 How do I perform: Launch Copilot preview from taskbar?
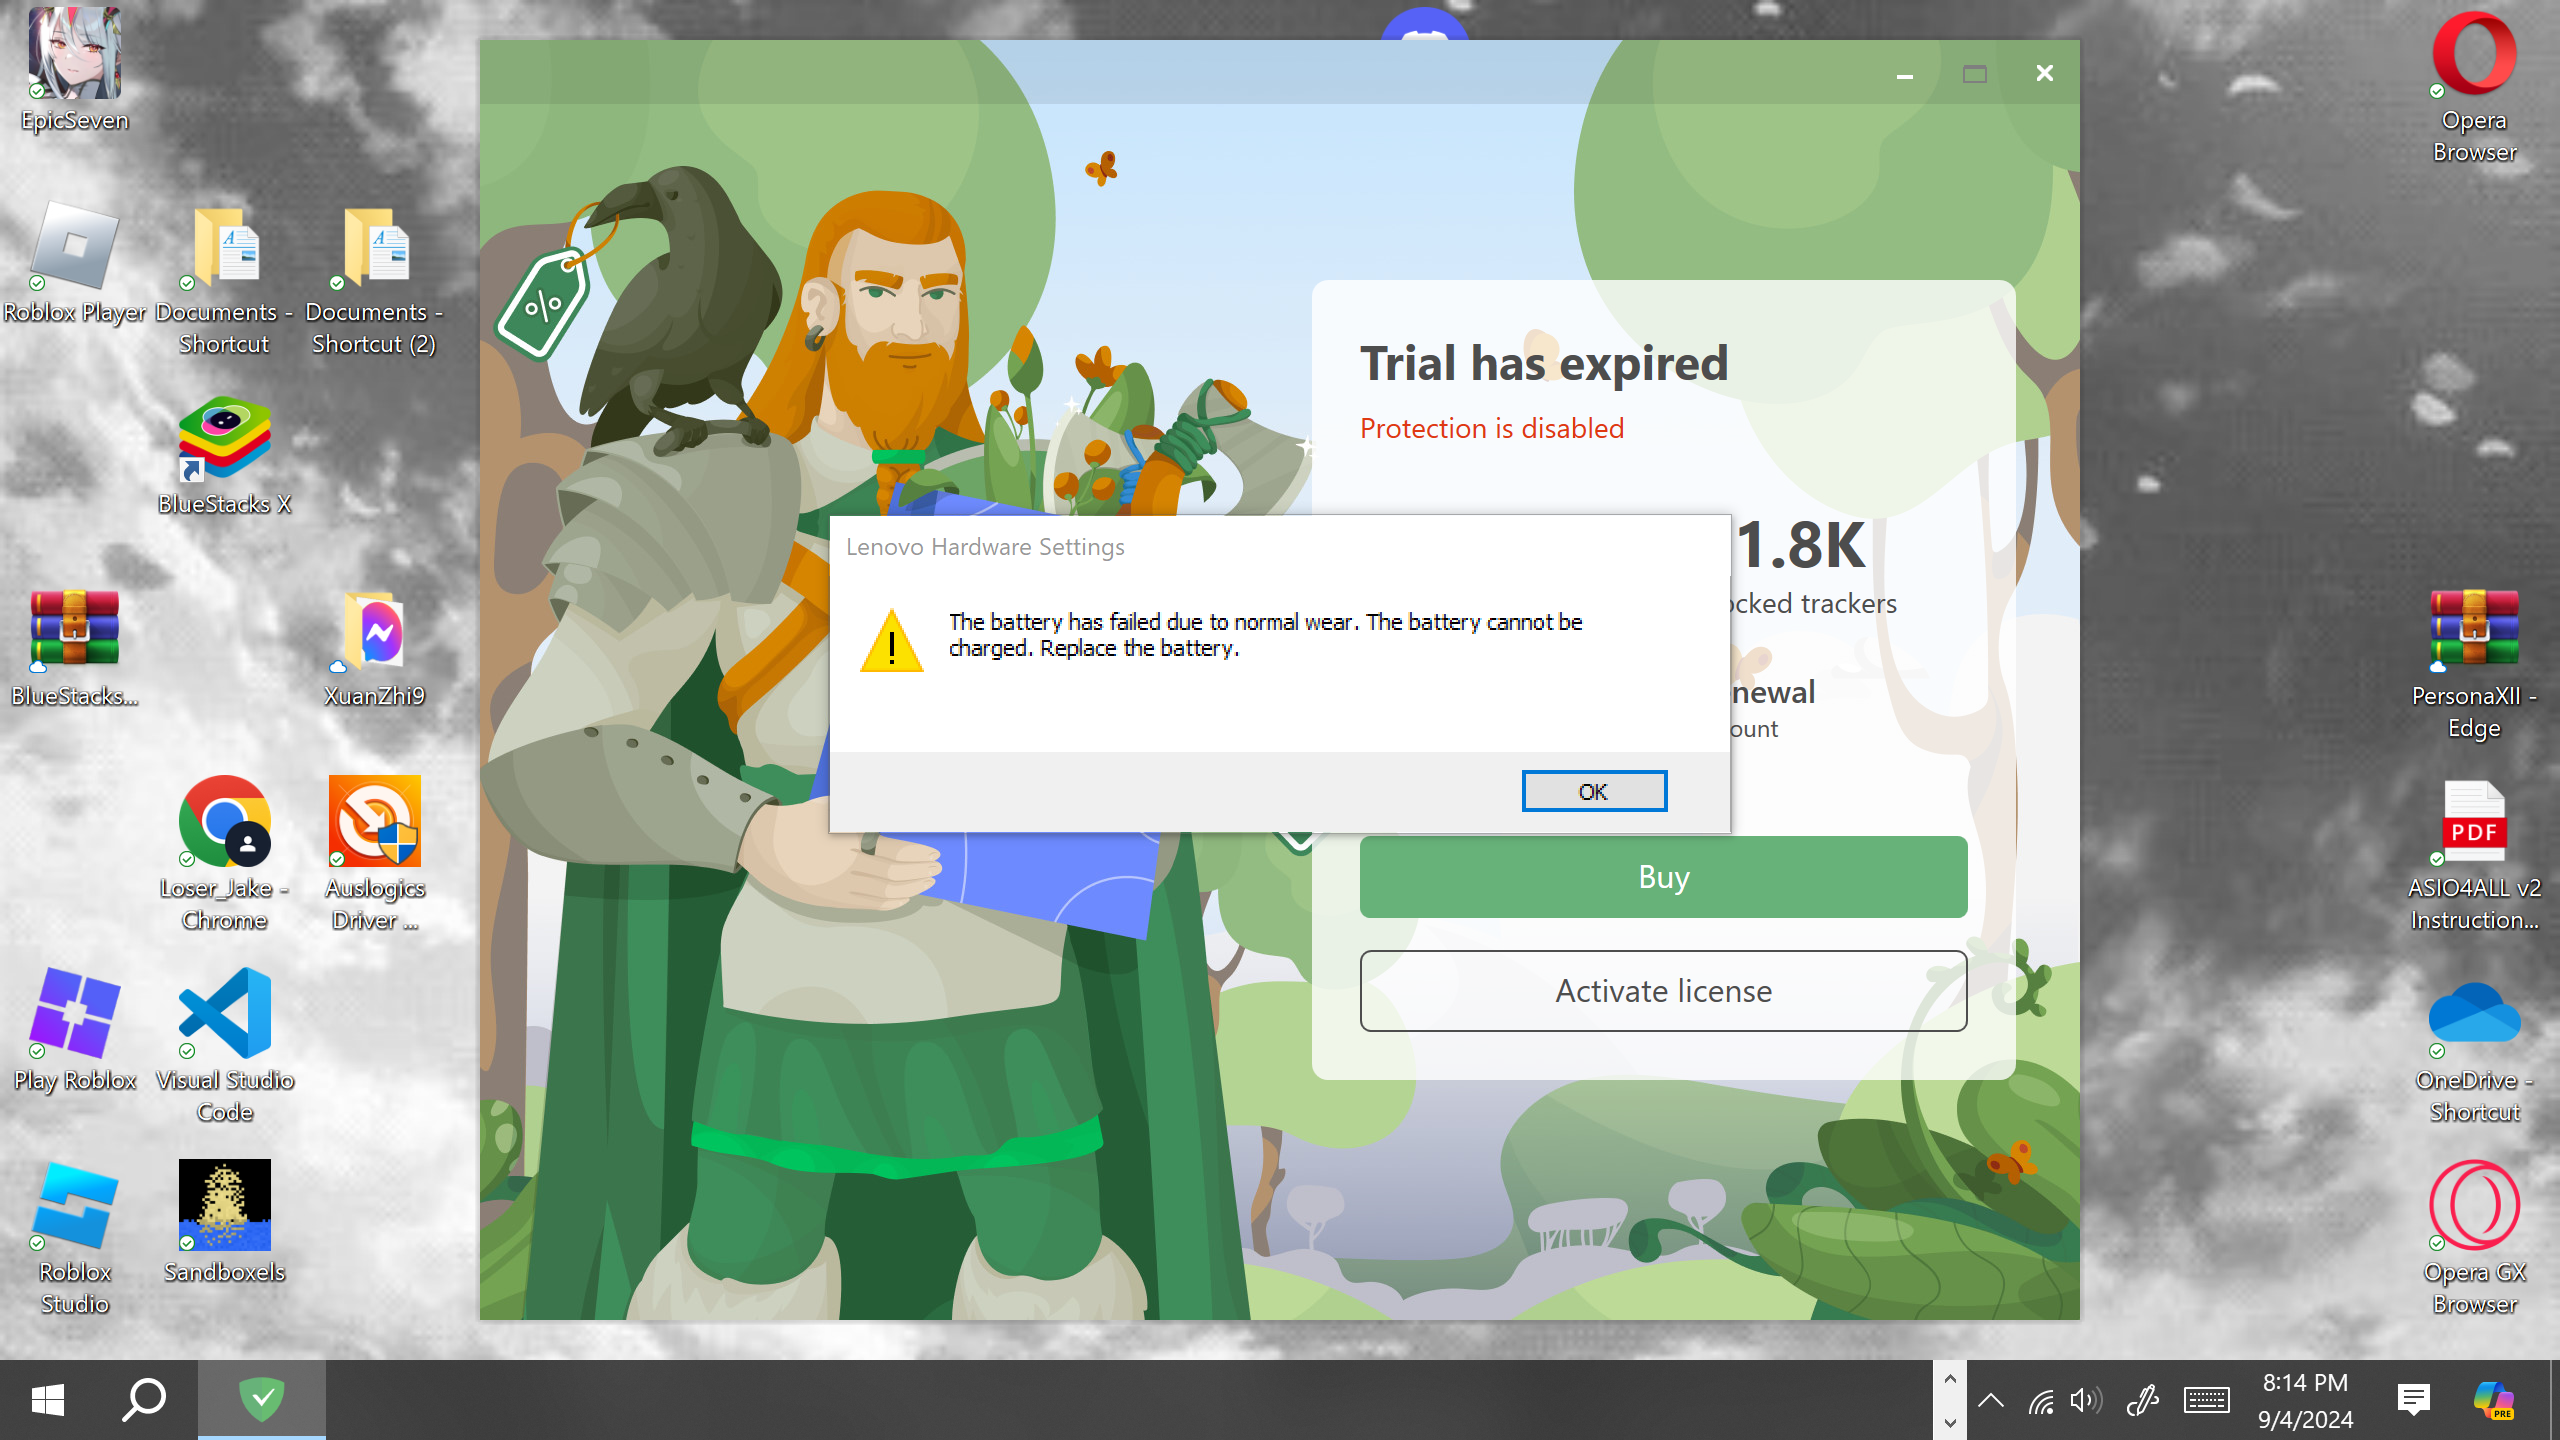[x=2494, y=1400]
